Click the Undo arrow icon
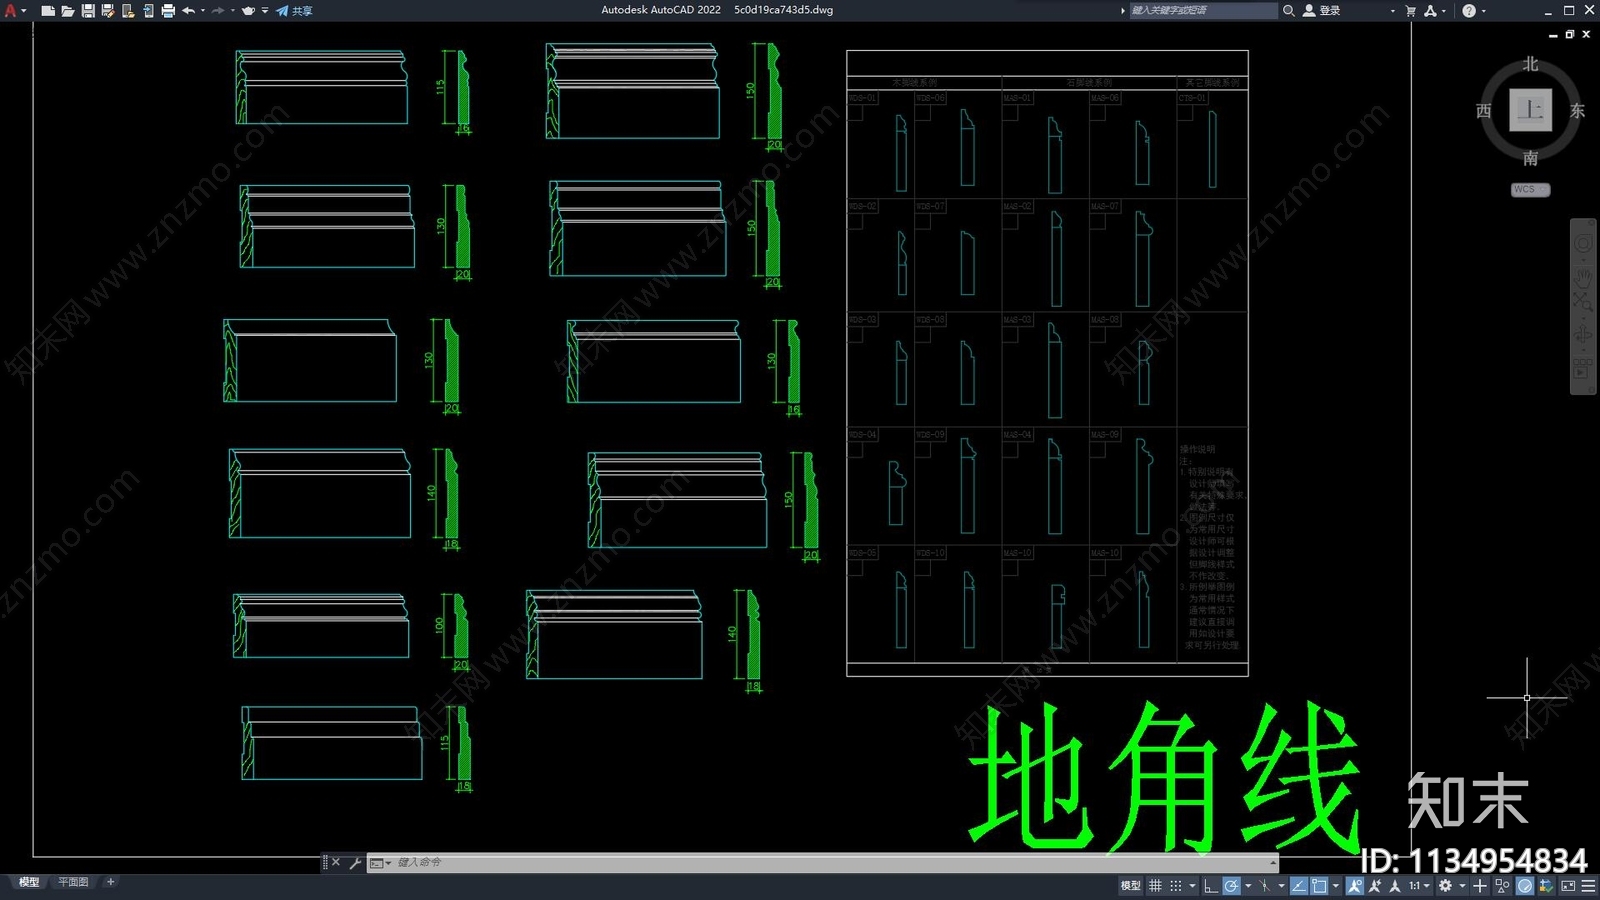Image resolution: width=1600 pixels, height=900 pixels. click(x=189, y=10)
